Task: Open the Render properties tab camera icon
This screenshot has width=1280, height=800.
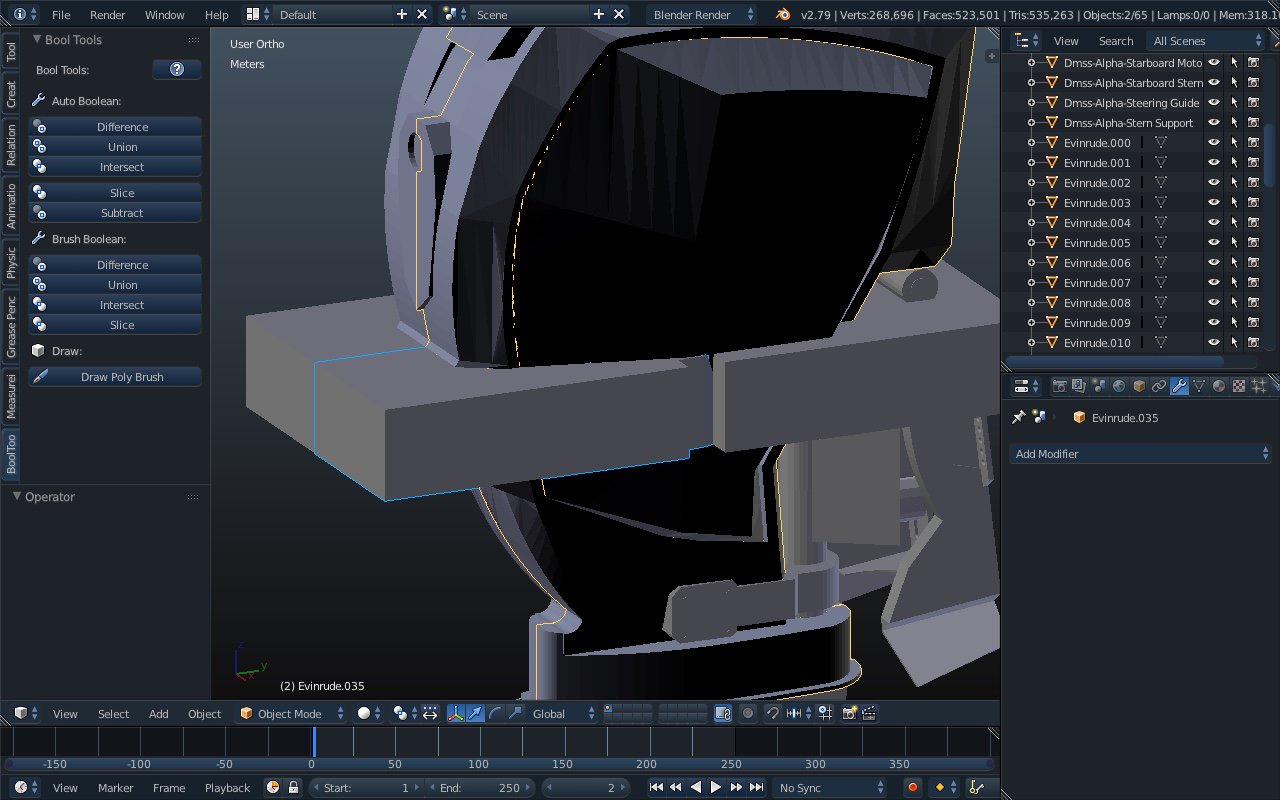Action: click(x=1060, y=385)
